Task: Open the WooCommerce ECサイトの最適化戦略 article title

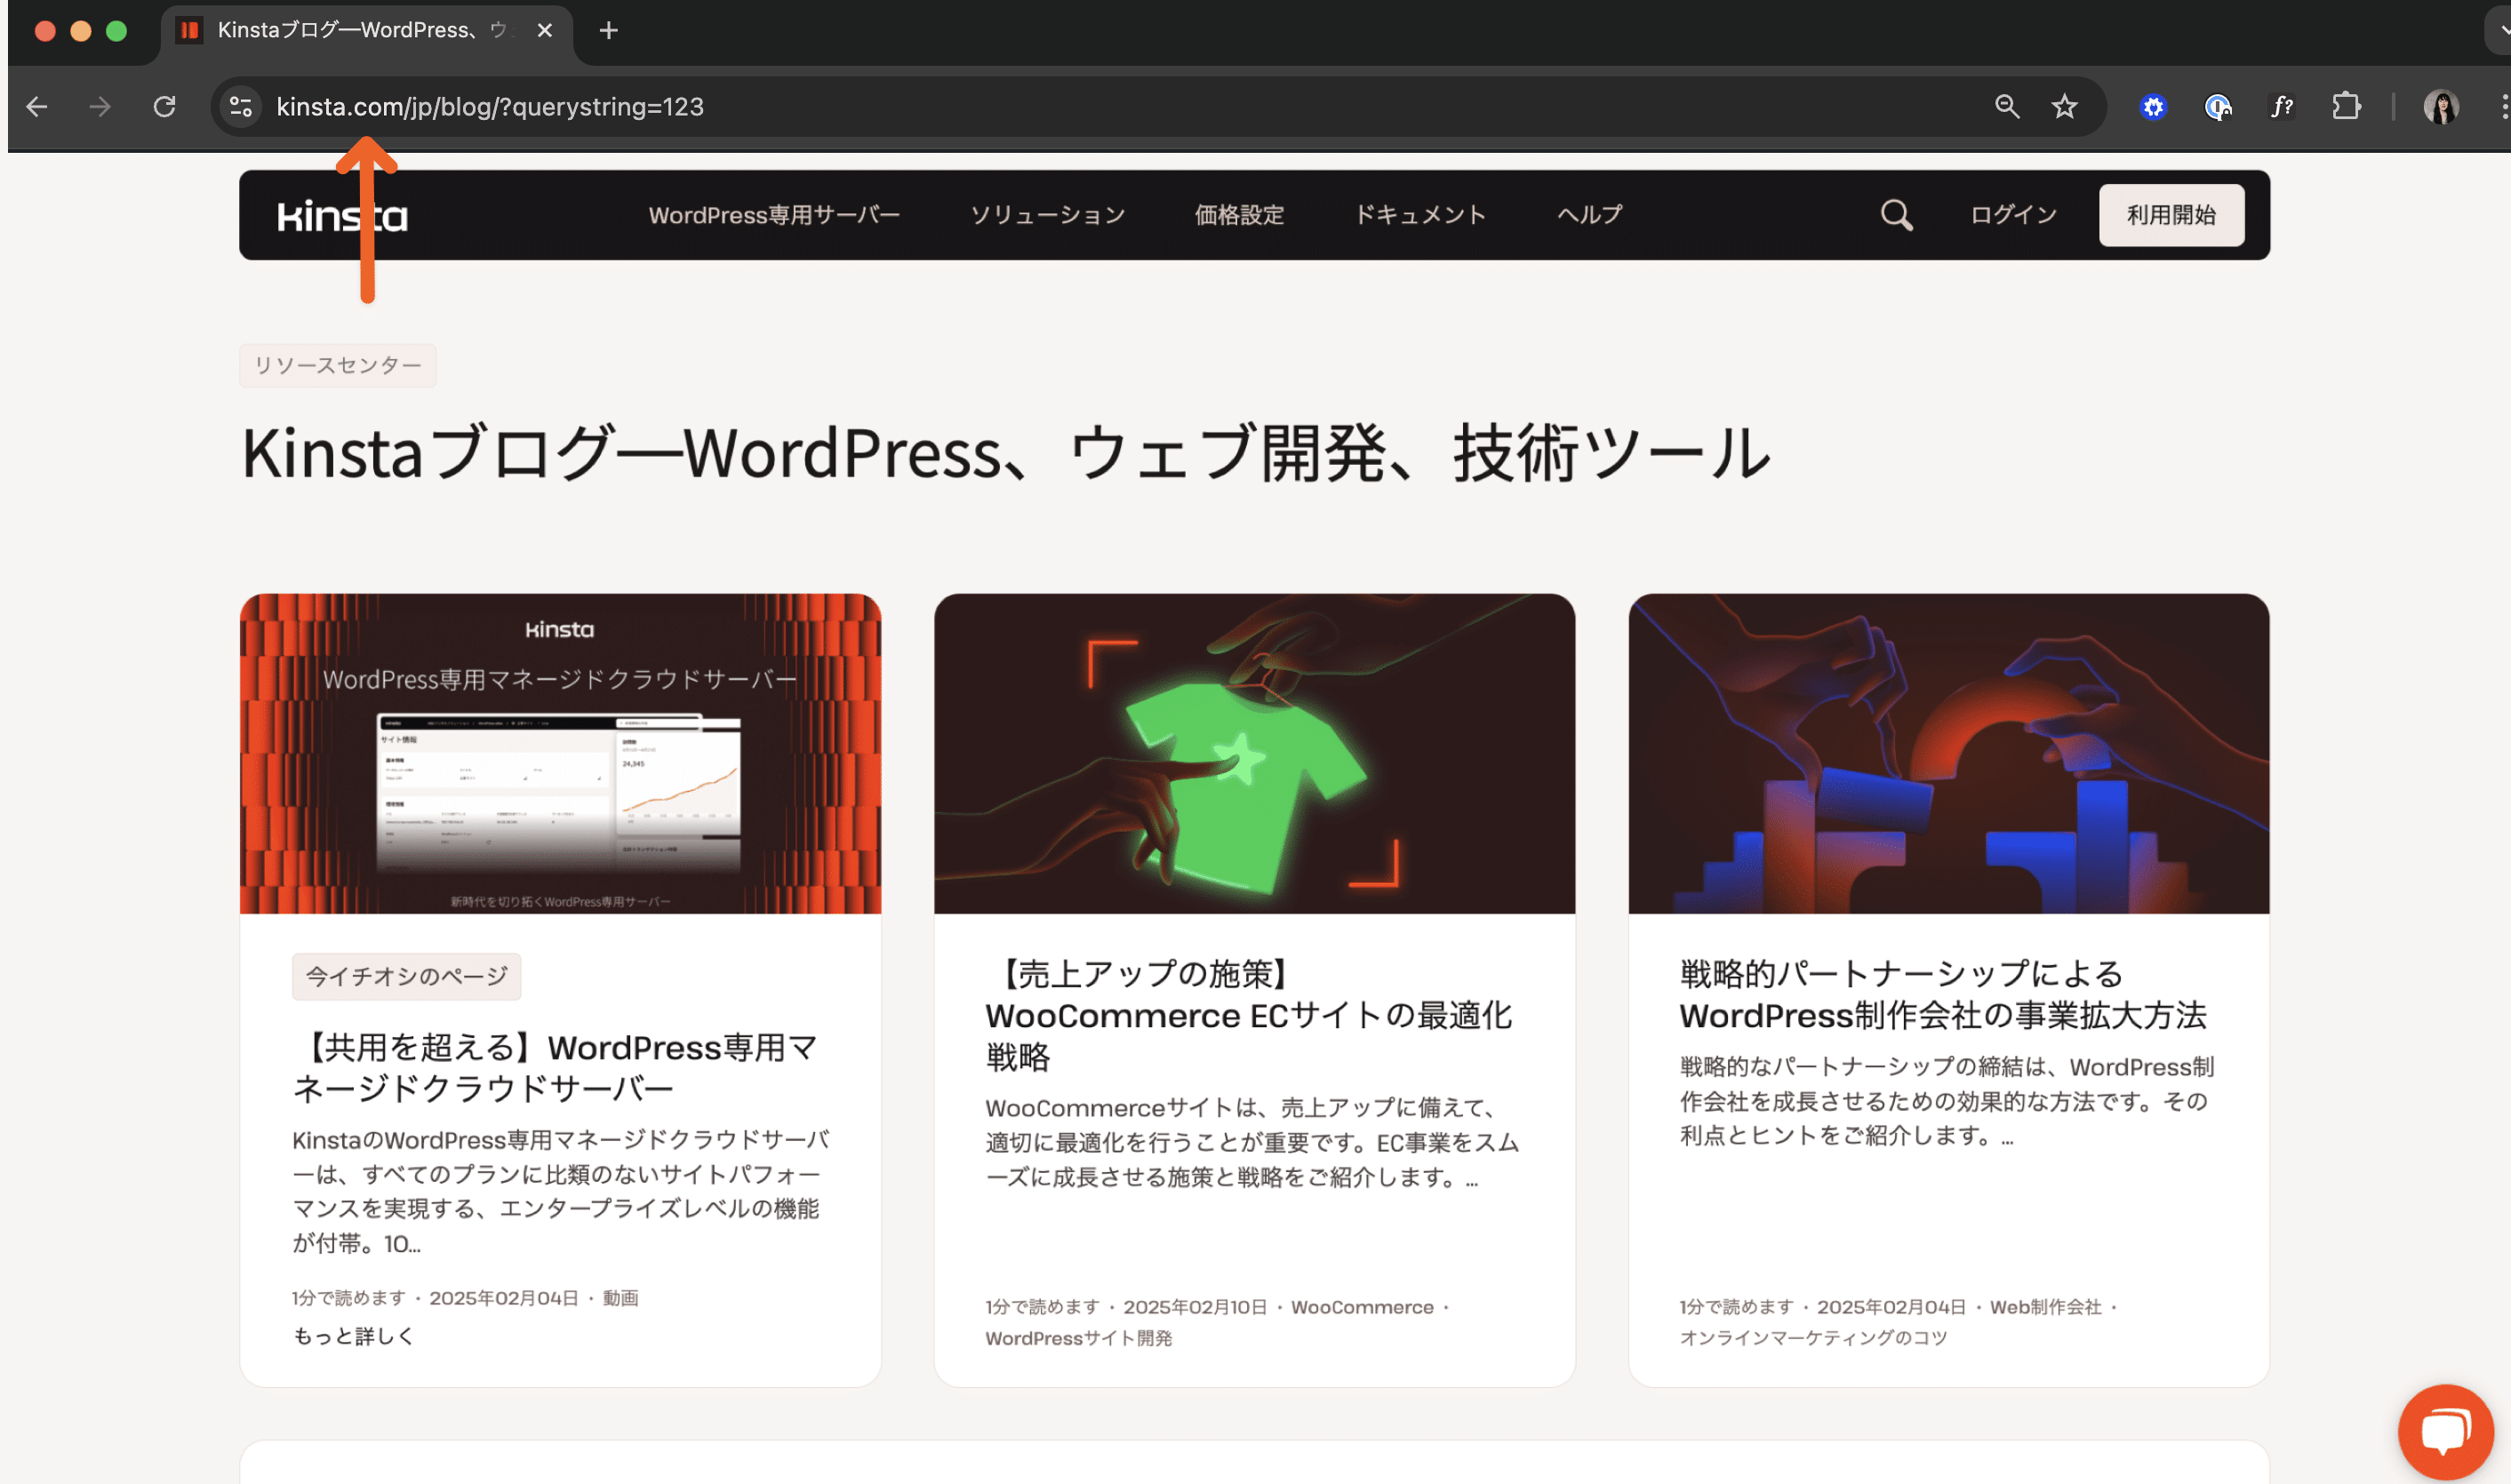Action: pyautogui.click(x=1248, y=1014)
